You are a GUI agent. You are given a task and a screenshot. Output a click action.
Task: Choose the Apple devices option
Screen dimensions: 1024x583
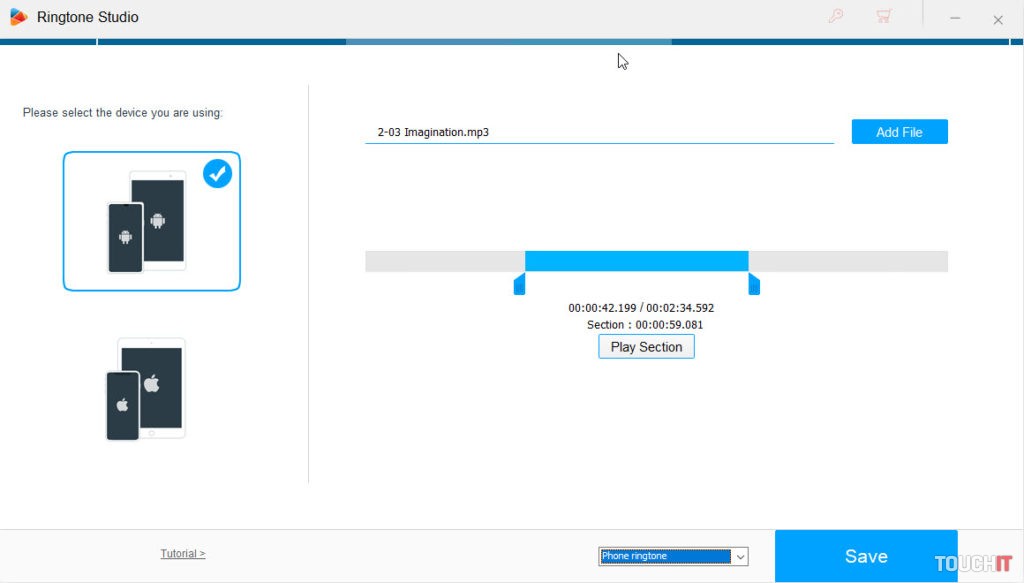[x=147, y=389]
